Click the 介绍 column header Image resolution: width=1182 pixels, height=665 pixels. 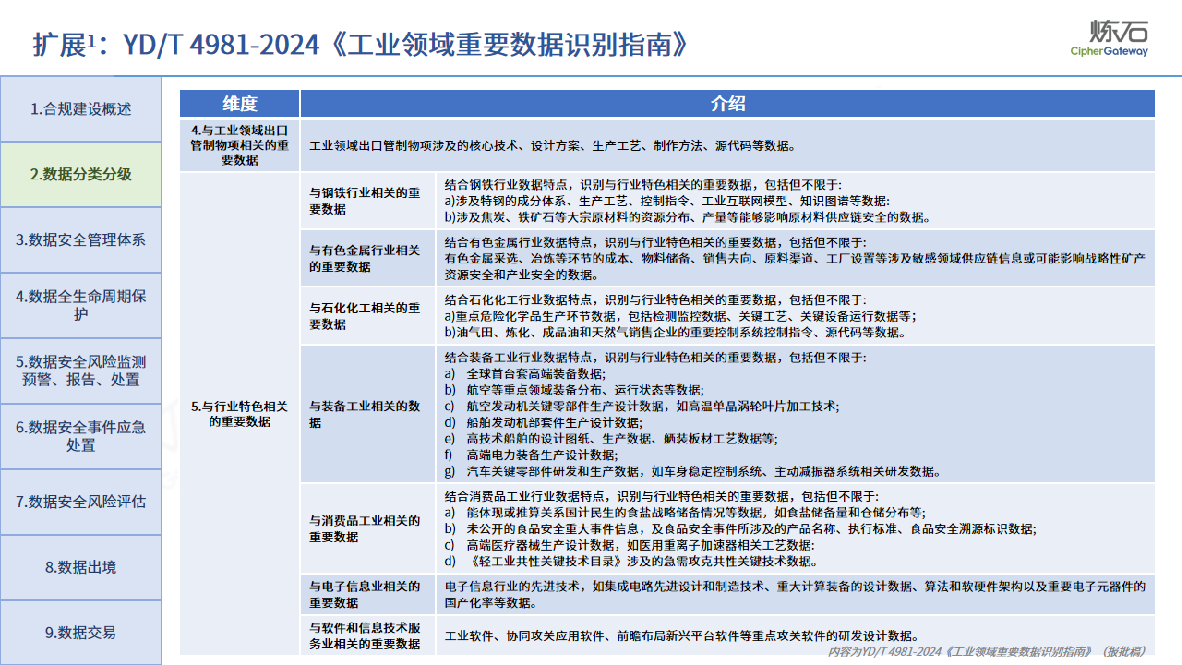pyautogui.click(x=727, y=104)
